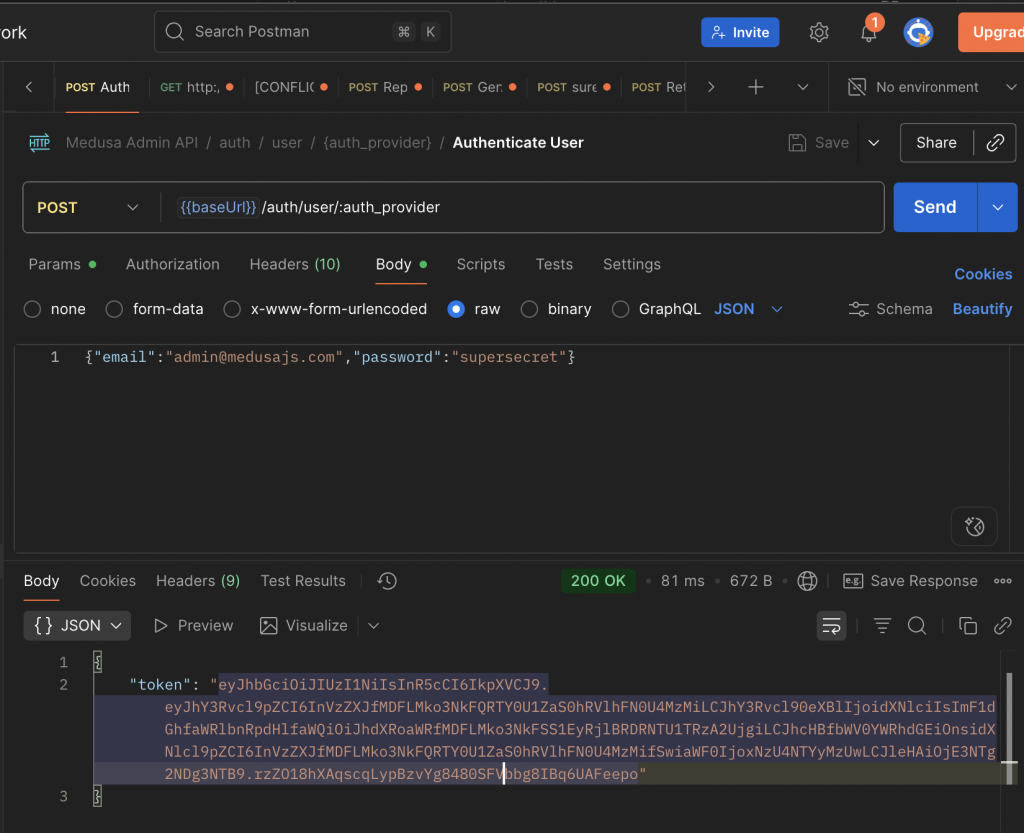Viewport: 1024px width, 833px height.
Task: Select the raw body type
Action: coord(456,309)
